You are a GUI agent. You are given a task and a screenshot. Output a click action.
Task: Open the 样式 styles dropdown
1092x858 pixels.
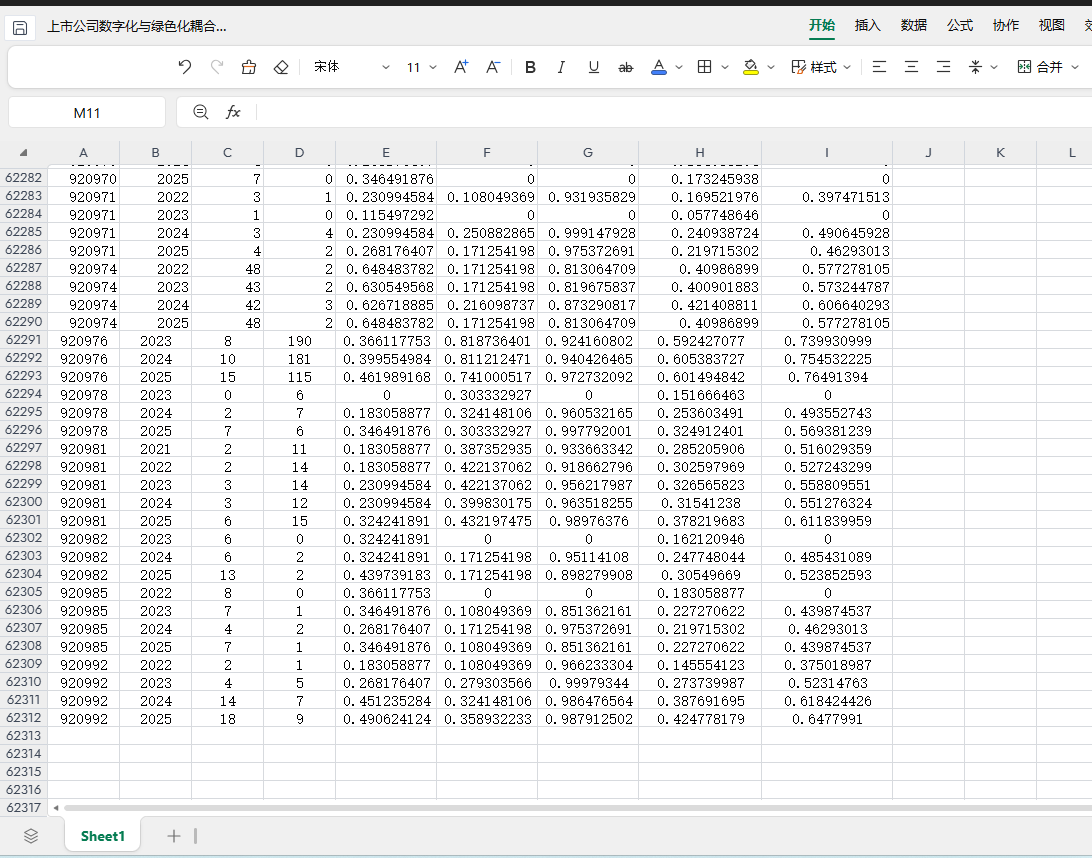tap(821, 67)
